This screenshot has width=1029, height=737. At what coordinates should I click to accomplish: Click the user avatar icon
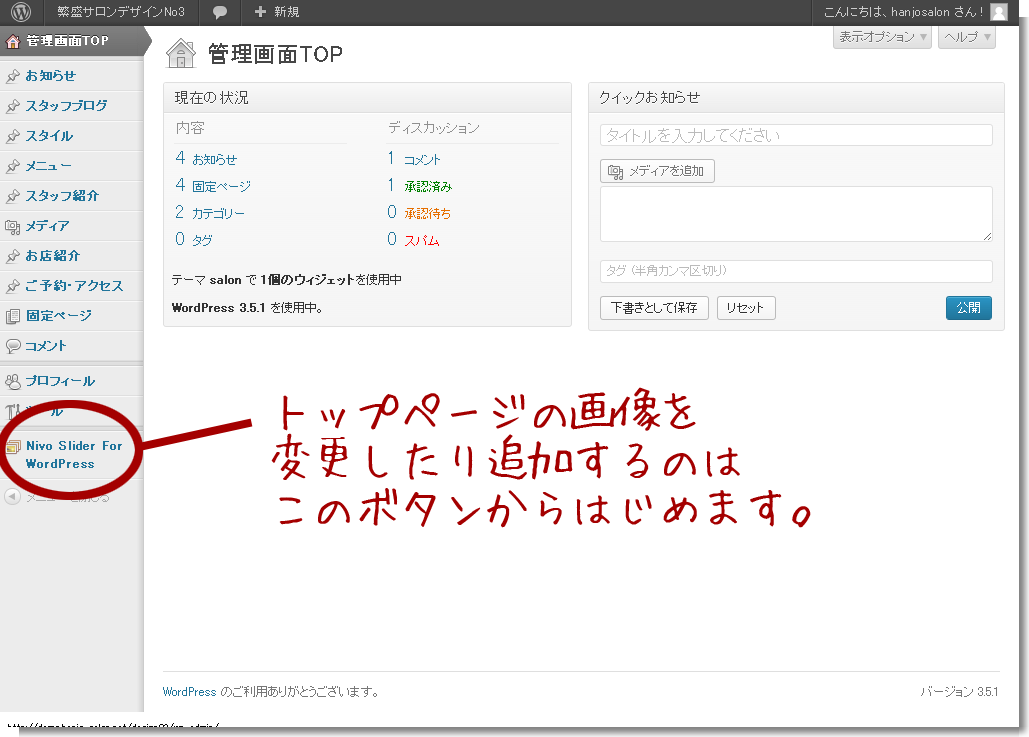click(x=998, y=12)
